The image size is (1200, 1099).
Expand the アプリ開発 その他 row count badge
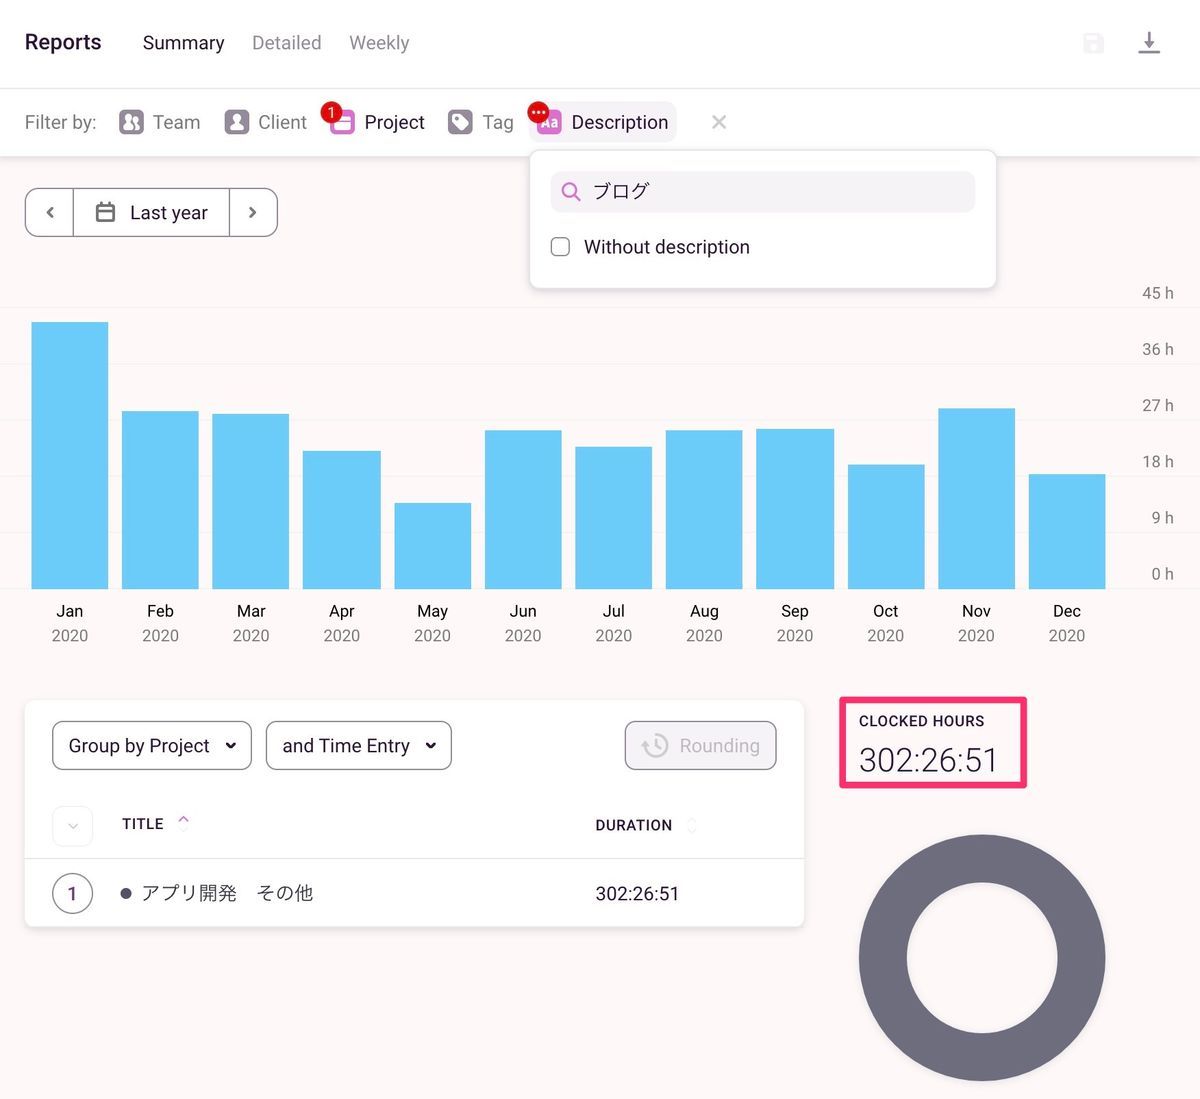(72, 893)
